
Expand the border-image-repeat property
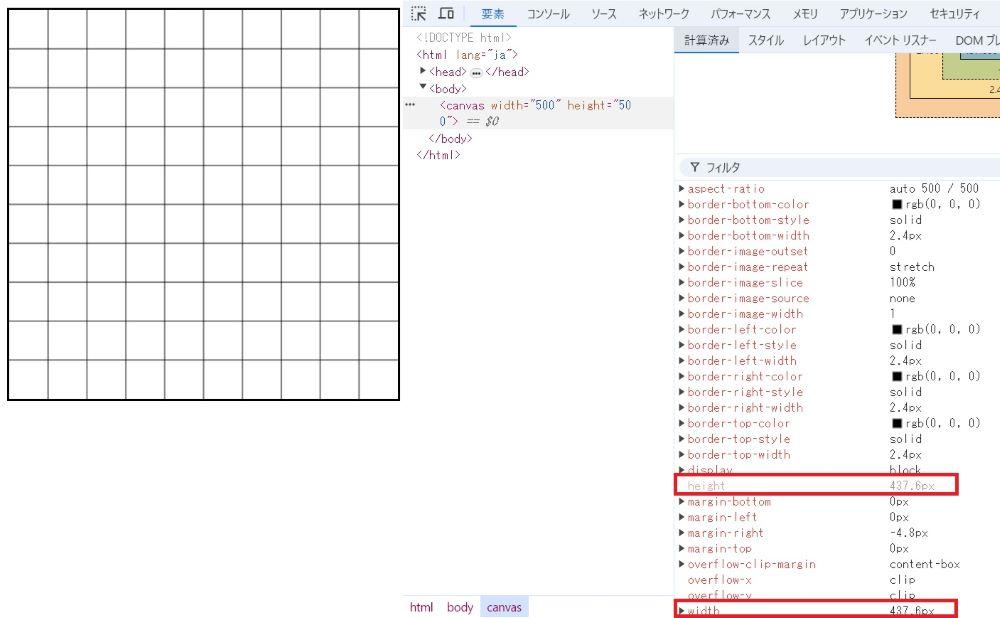pos(681,267)
